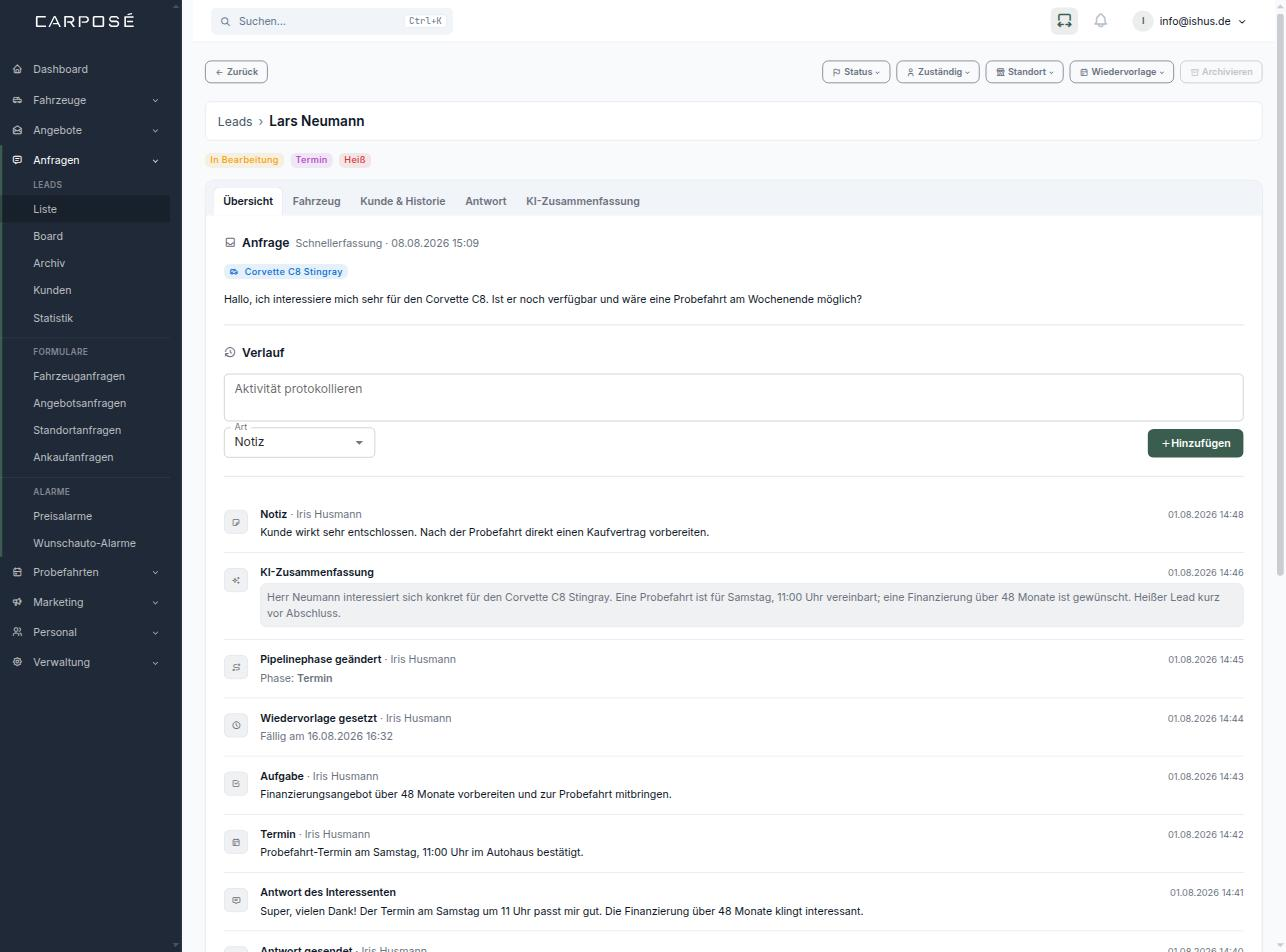Image resolution: width=1286 pixels, height=952 pixels.
Task: Switch to the Fahrzeug tab
Action: point(316,201)
